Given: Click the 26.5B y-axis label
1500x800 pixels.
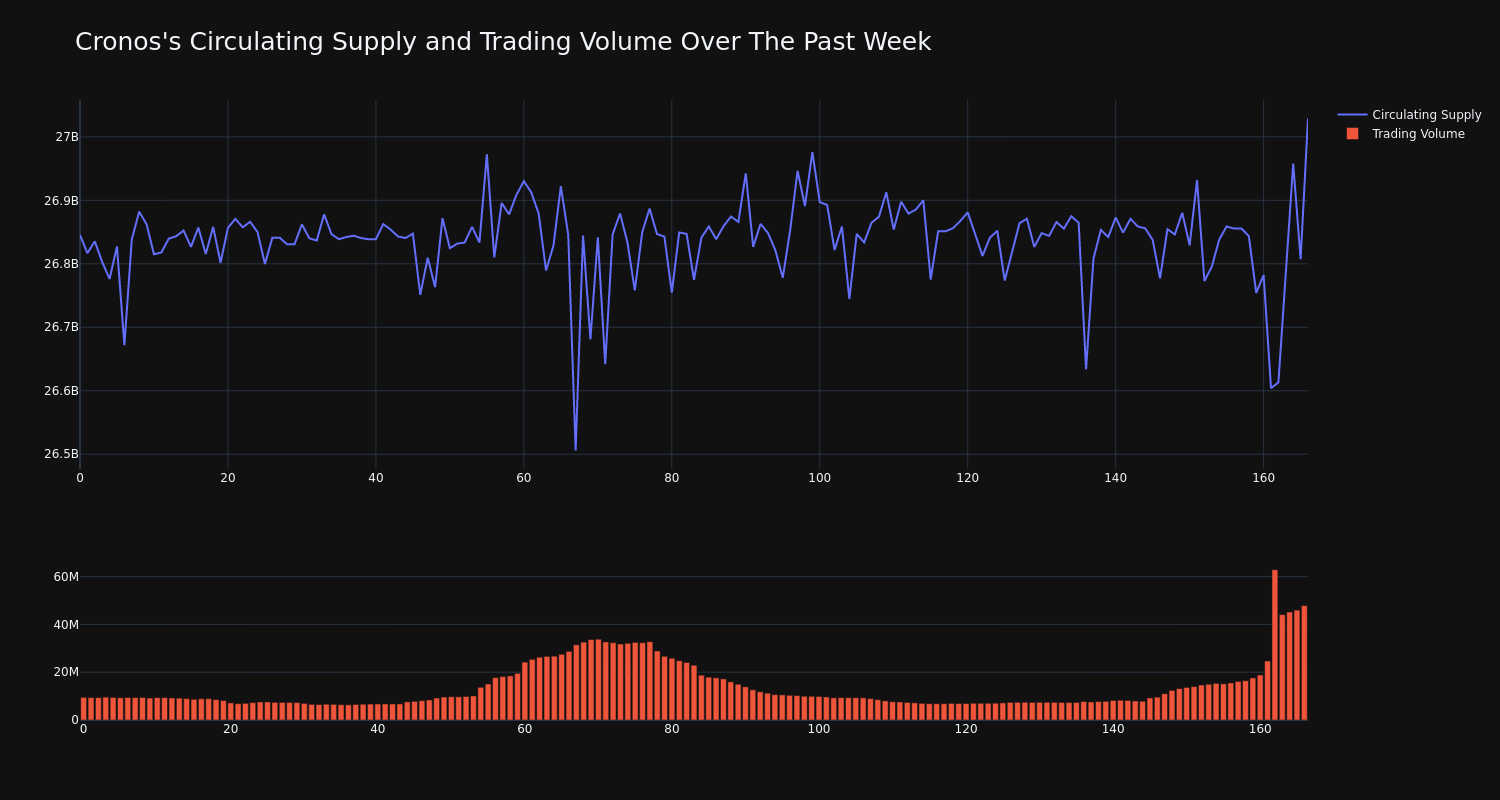Looking at the screenshot, I should pos(61,454).
